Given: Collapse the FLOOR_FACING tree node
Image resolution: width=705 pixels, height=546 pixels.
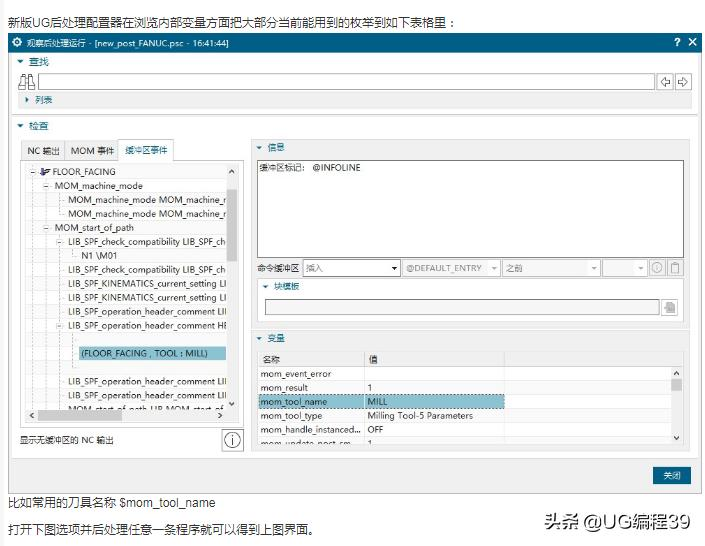Looking at the screenshot, I should pyautogui.click(x=32, y=171).
